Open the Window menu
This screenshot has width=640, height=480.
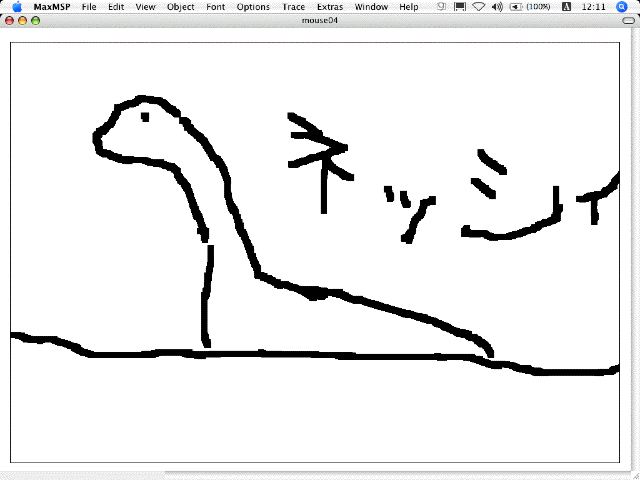[371, 7]
